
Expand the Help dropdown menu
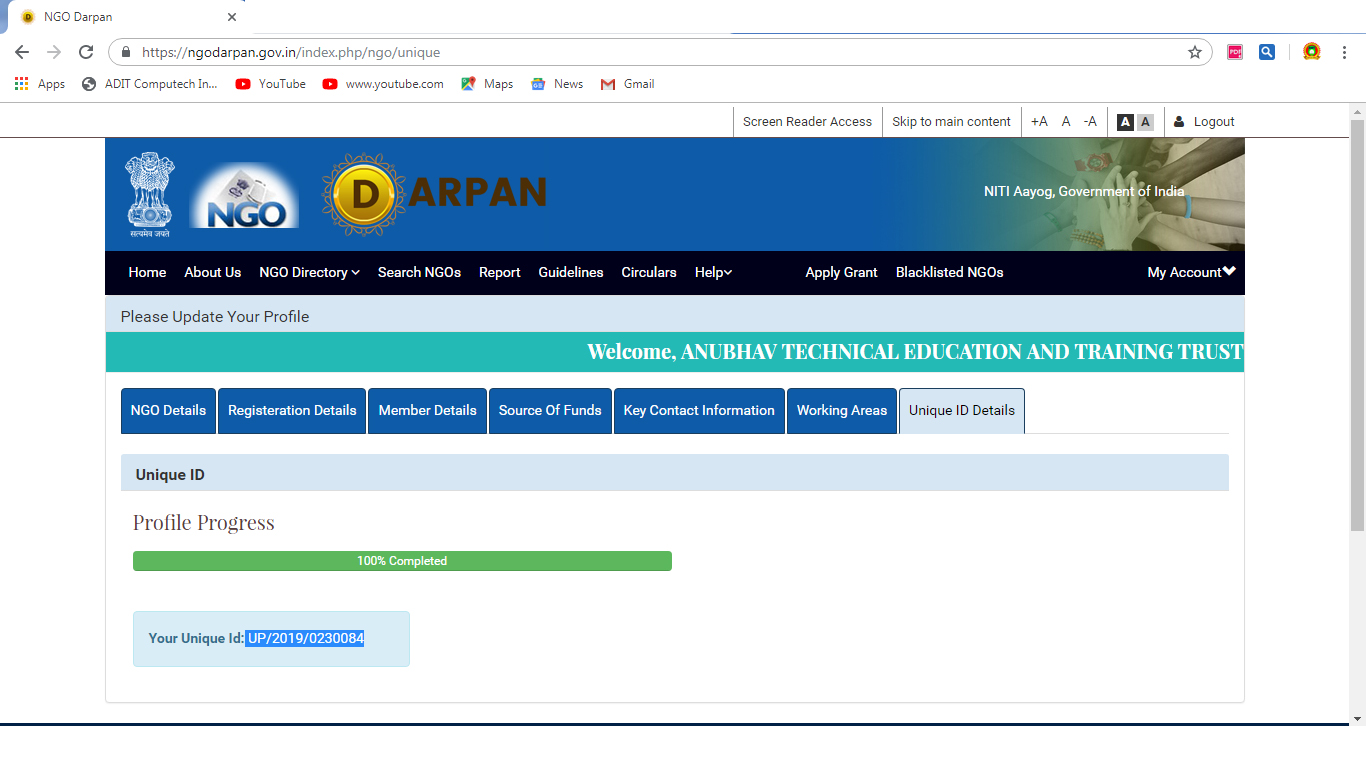pos(713,272)
